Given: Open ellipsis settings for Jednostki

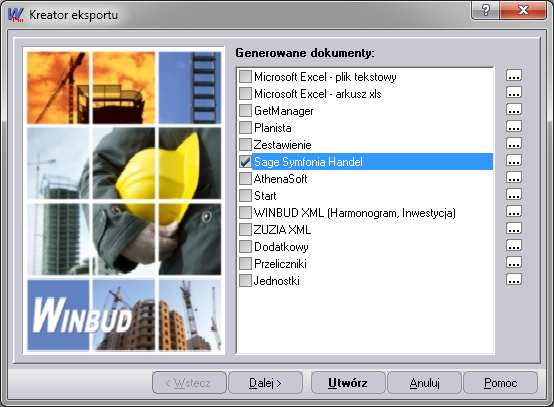Looking at the screenshot, I should (514, 279).
